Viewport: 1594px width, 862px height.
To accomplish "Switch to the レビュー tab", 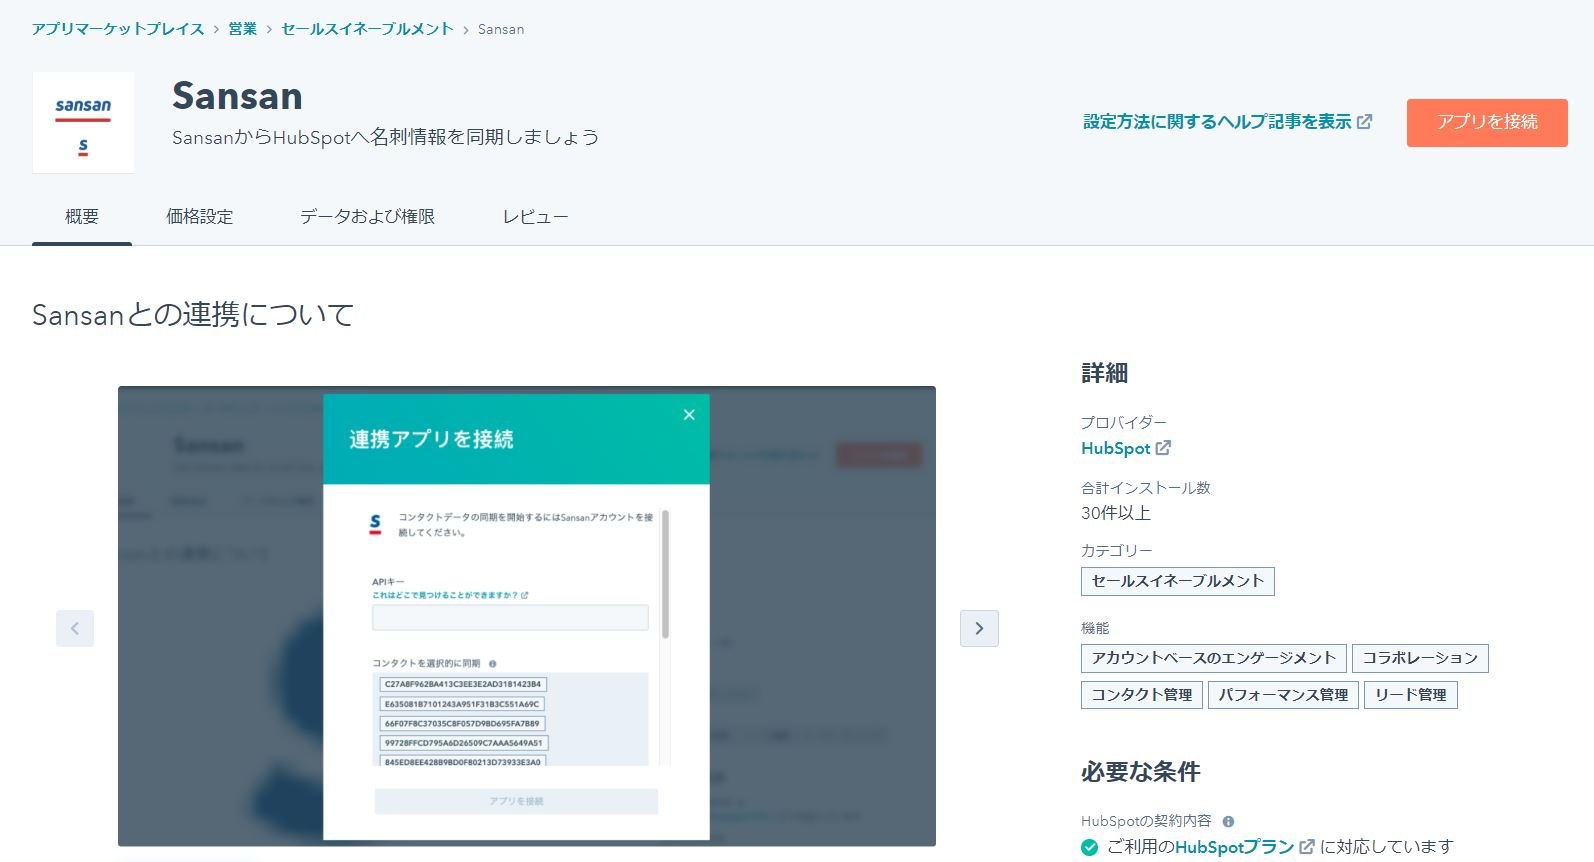I will point(535,217).
